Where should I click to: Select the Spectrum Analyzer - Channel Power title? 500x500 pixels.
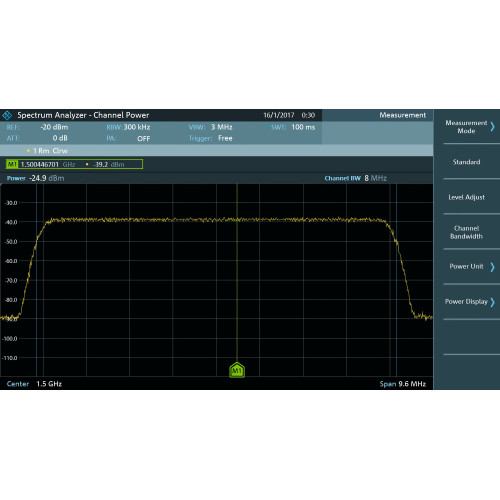83,115
